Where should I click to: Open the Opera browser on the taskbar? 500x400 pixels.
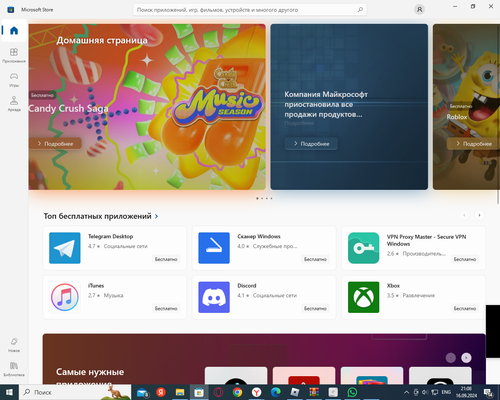coord(218,392)
